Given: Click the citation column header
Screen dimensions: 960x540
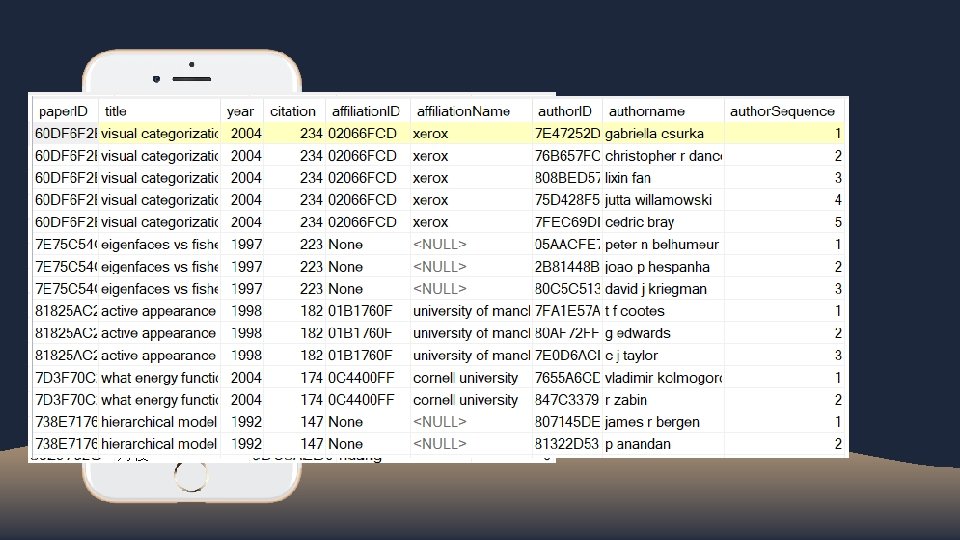Looking at the screenshot, I should click(x=294, y=111).
